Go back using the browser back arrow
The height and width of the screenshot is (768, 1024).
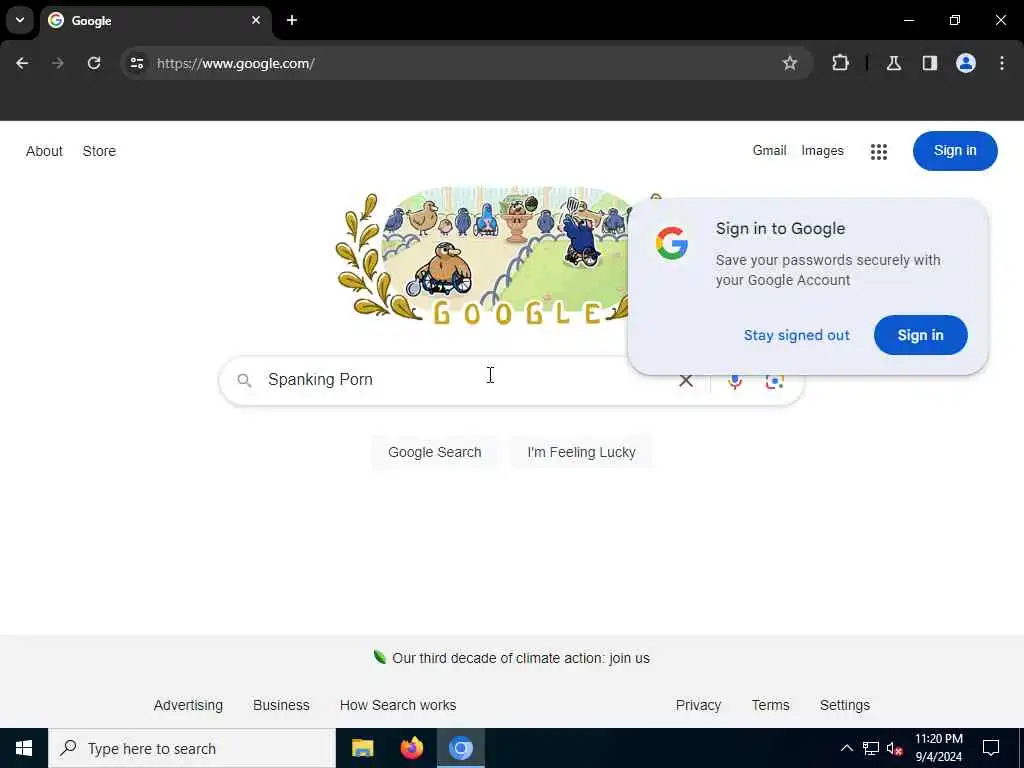[22, 63]
